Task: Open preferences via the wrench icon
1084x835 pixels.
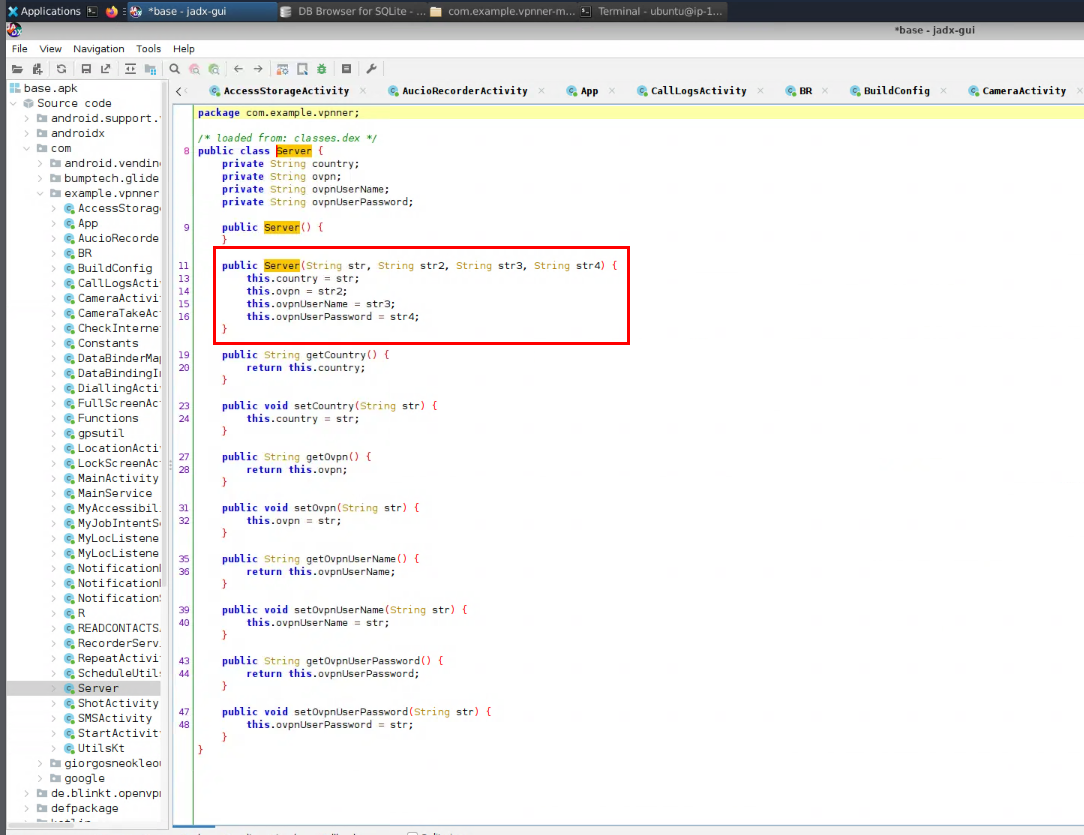Action: (x=372, y=69)
